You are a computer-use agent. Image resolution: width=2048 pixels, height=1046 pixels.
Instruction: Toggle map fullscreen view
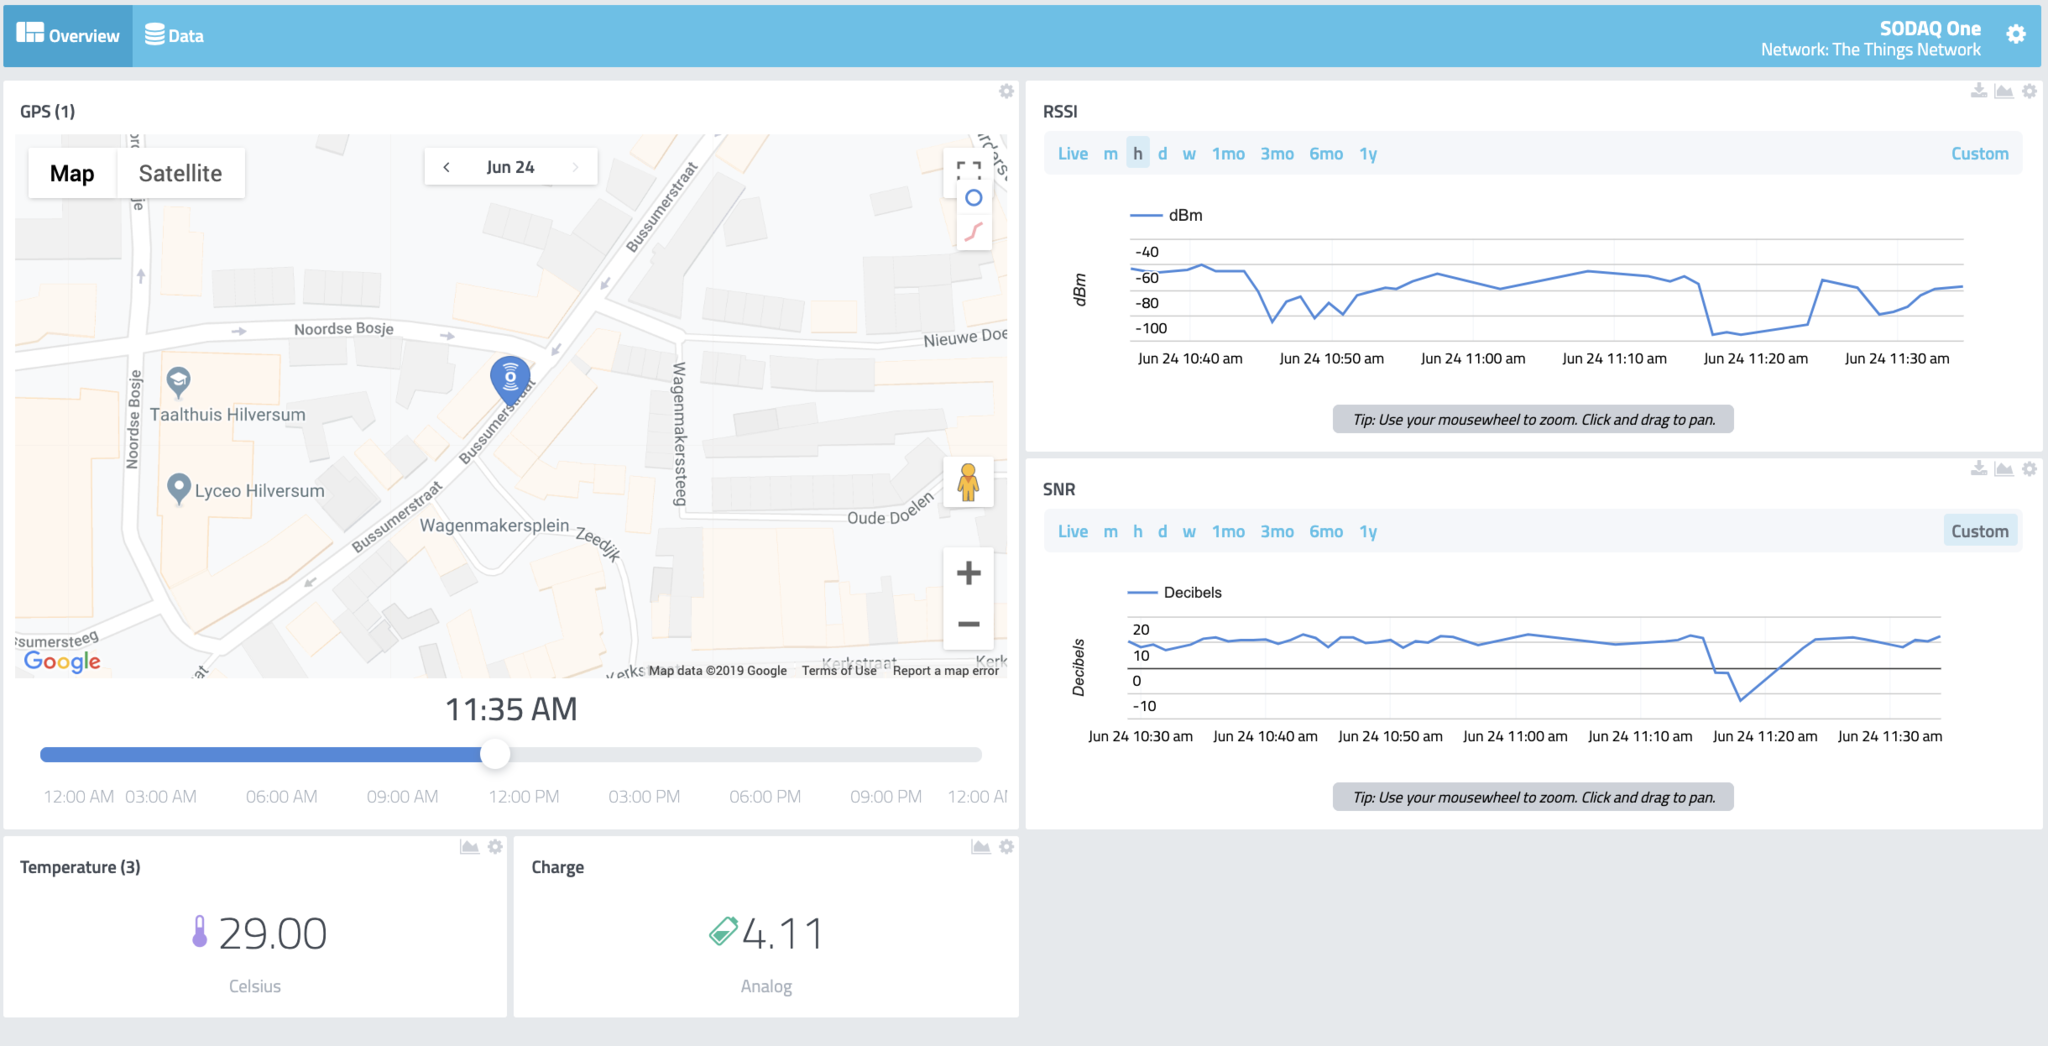pyautogui.click(x=968, y=170)
